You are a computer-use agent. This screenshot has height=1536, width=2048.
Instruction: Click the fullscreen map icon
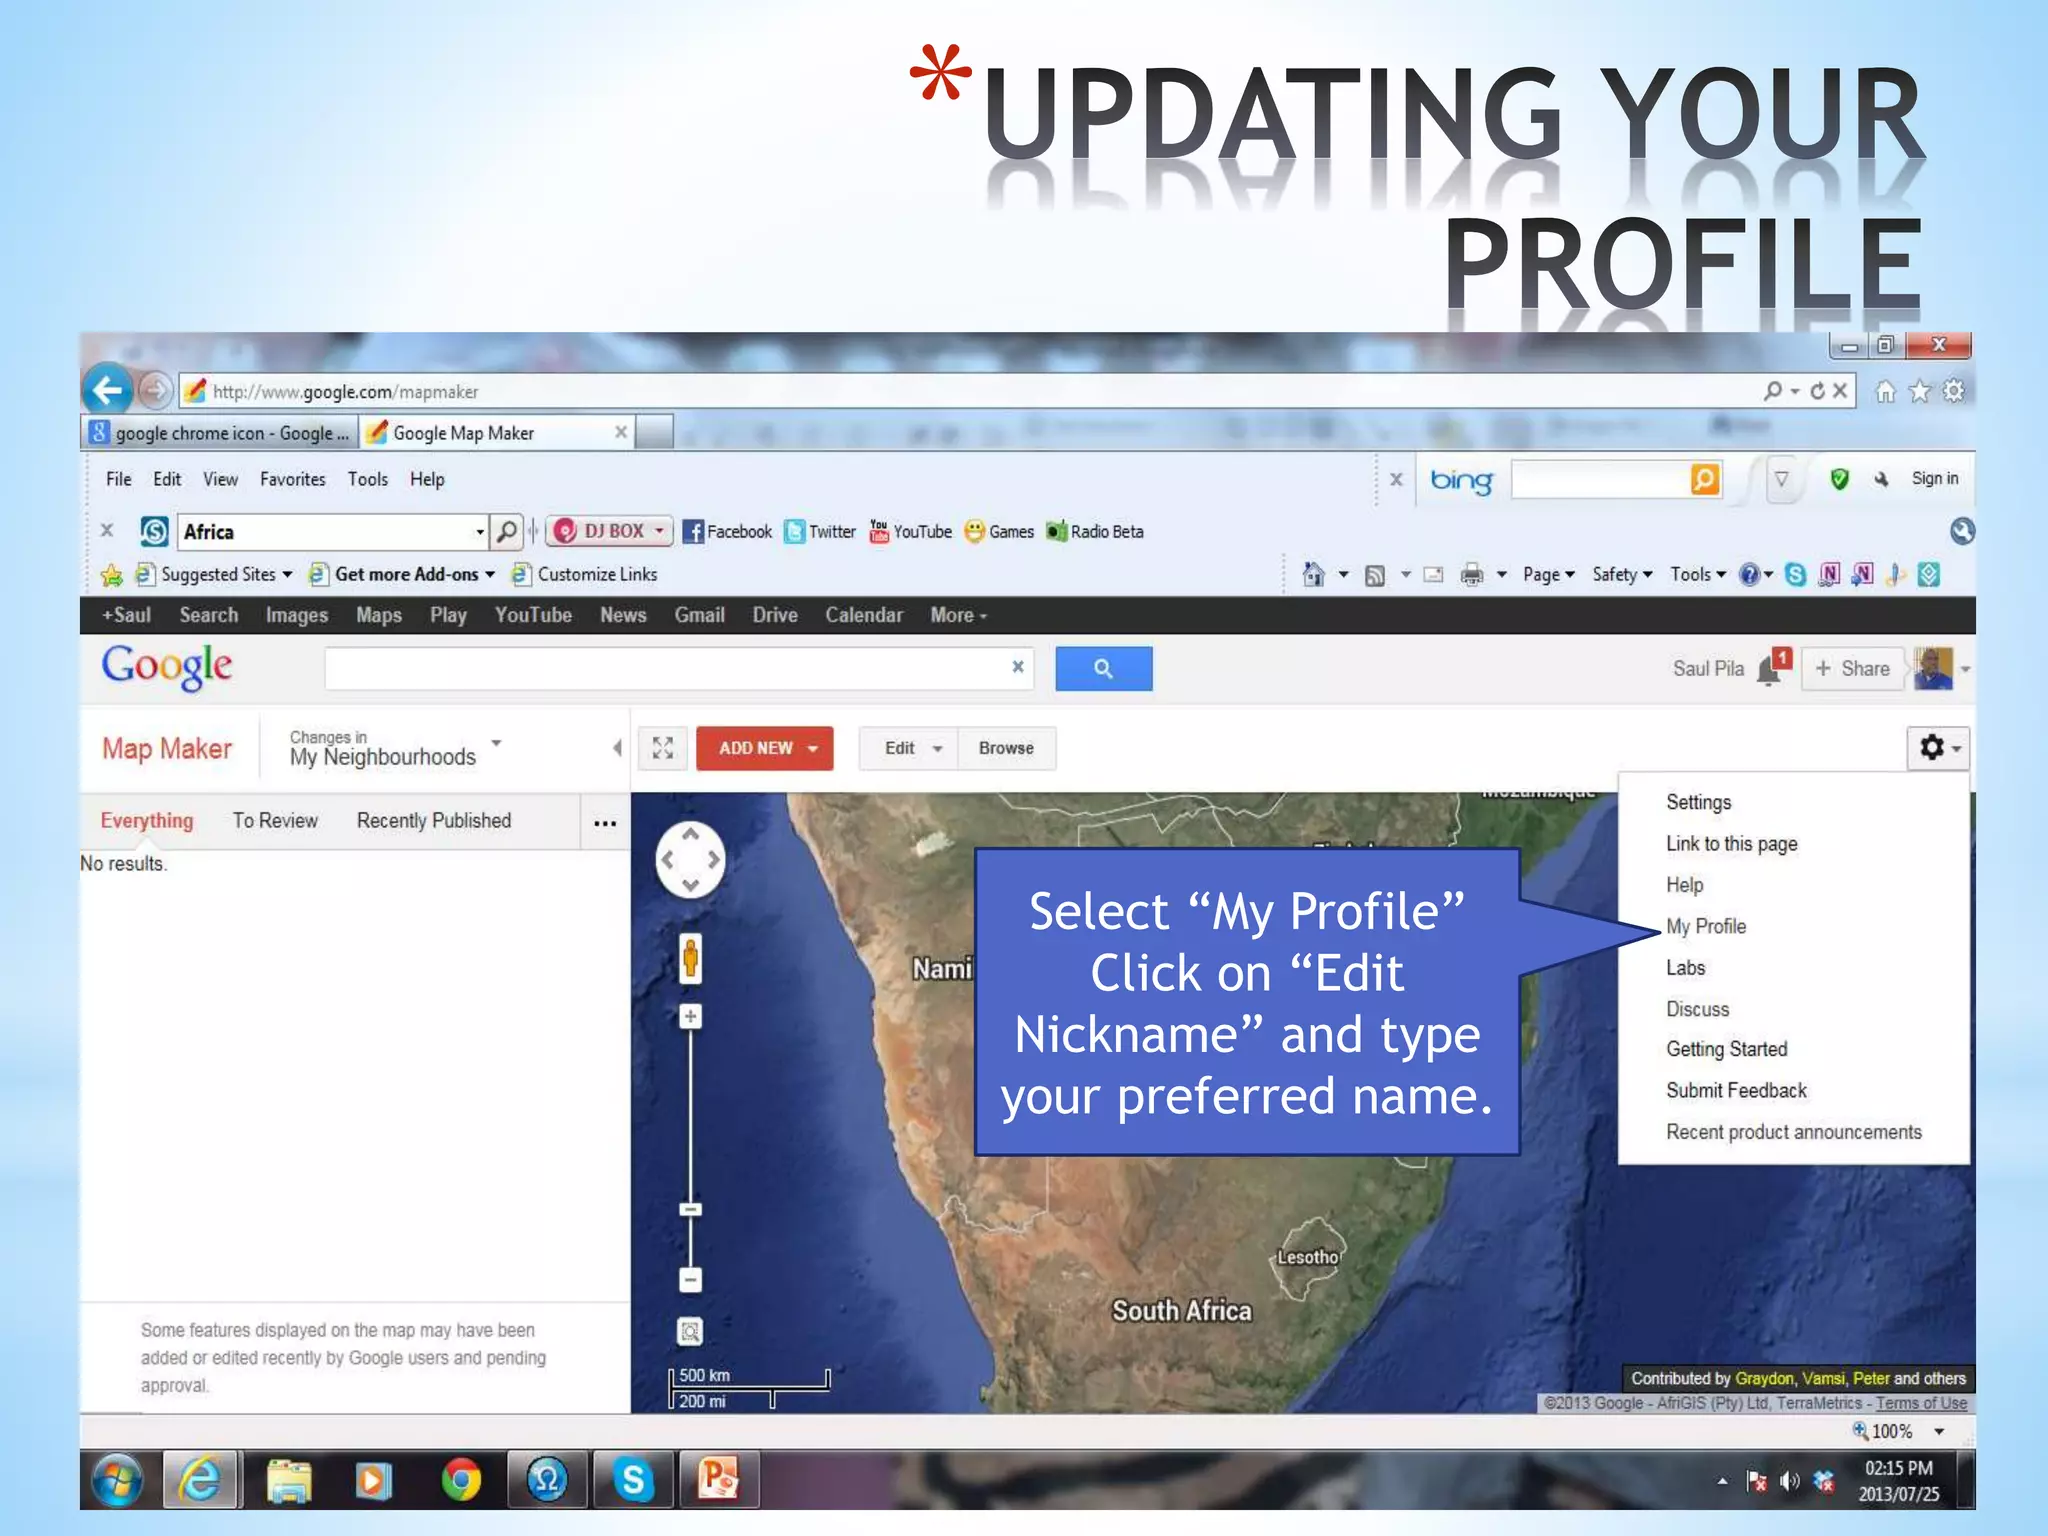pos(662,748)
